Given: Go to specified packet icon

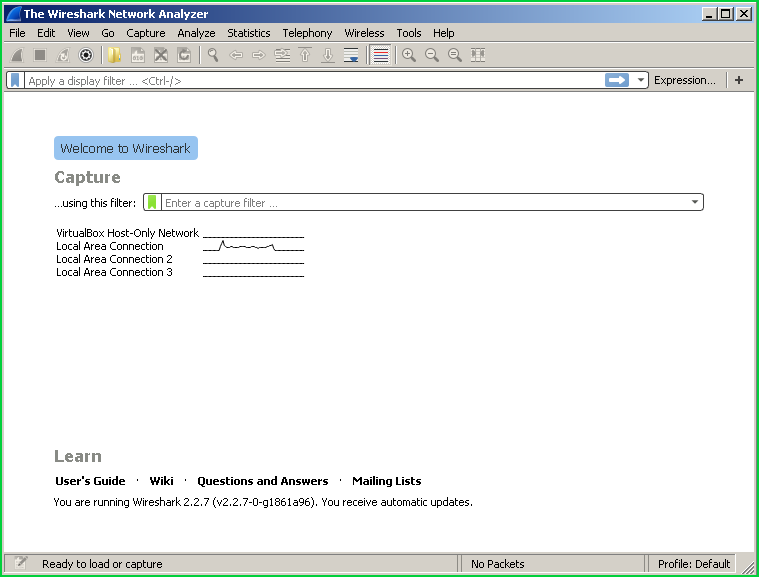Looking at the screenshot, I should 282,55.
